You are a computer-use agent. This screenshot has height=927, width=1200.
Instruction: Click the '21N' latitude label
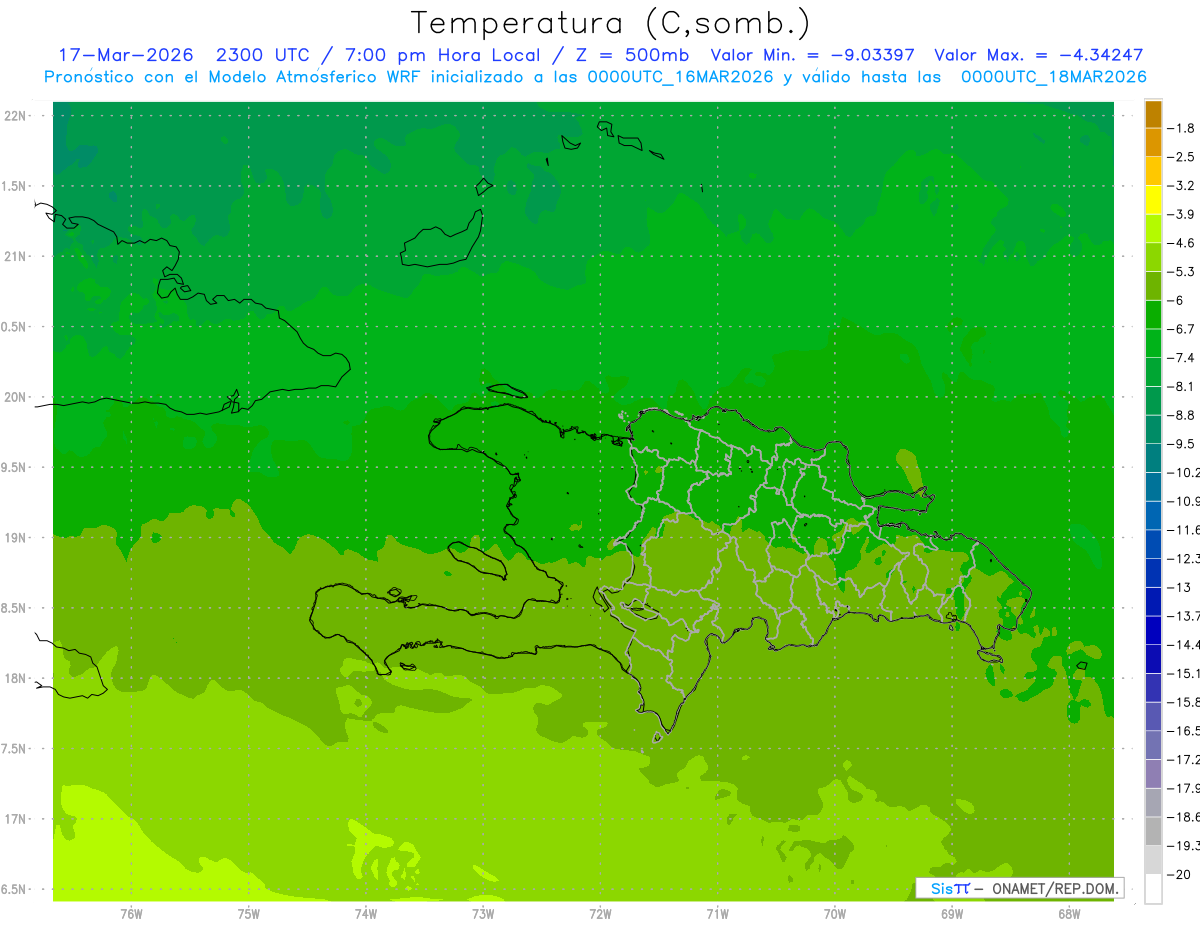16,257
